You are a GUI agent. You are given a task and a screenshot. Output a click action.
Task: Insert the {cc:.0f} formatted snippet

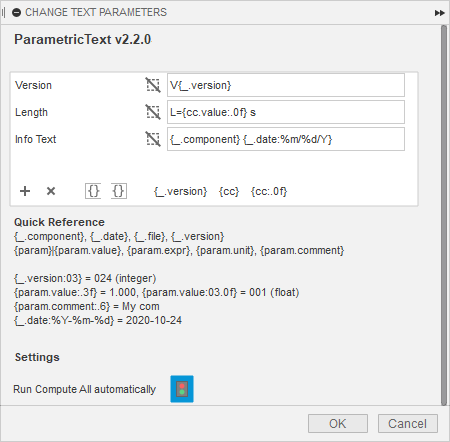pos(269,191)
